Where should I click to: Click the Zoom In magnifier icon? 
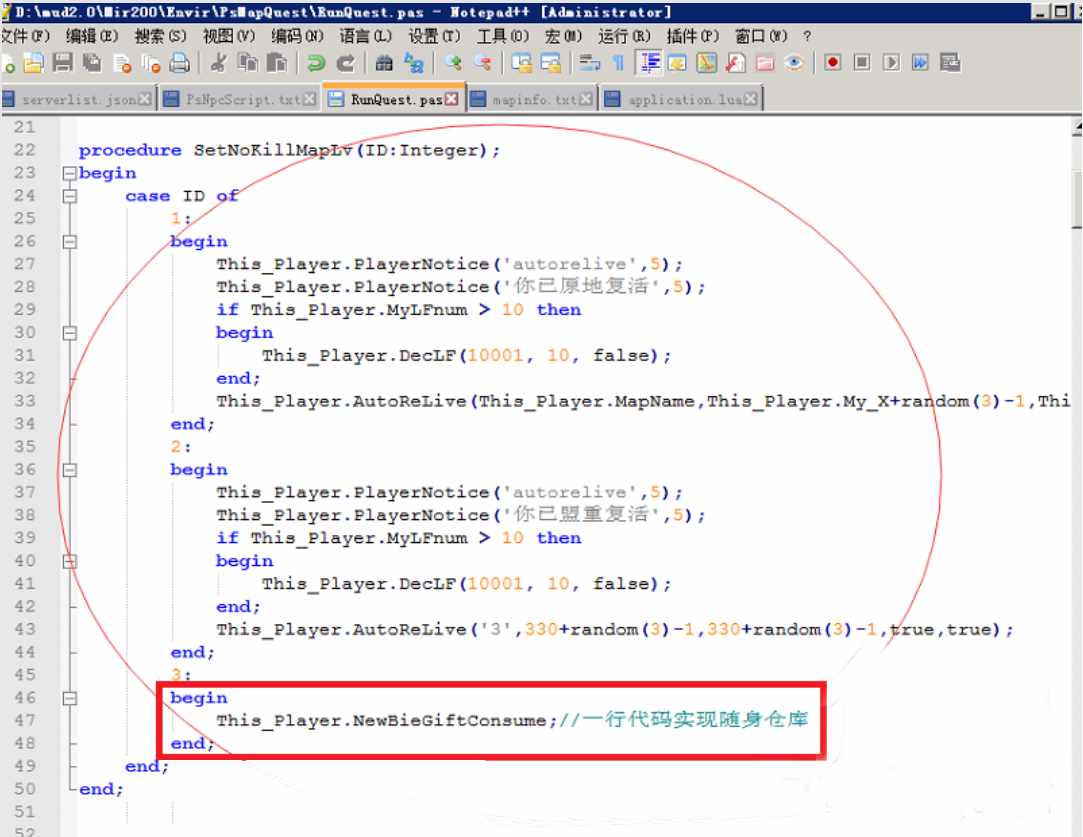454,63
